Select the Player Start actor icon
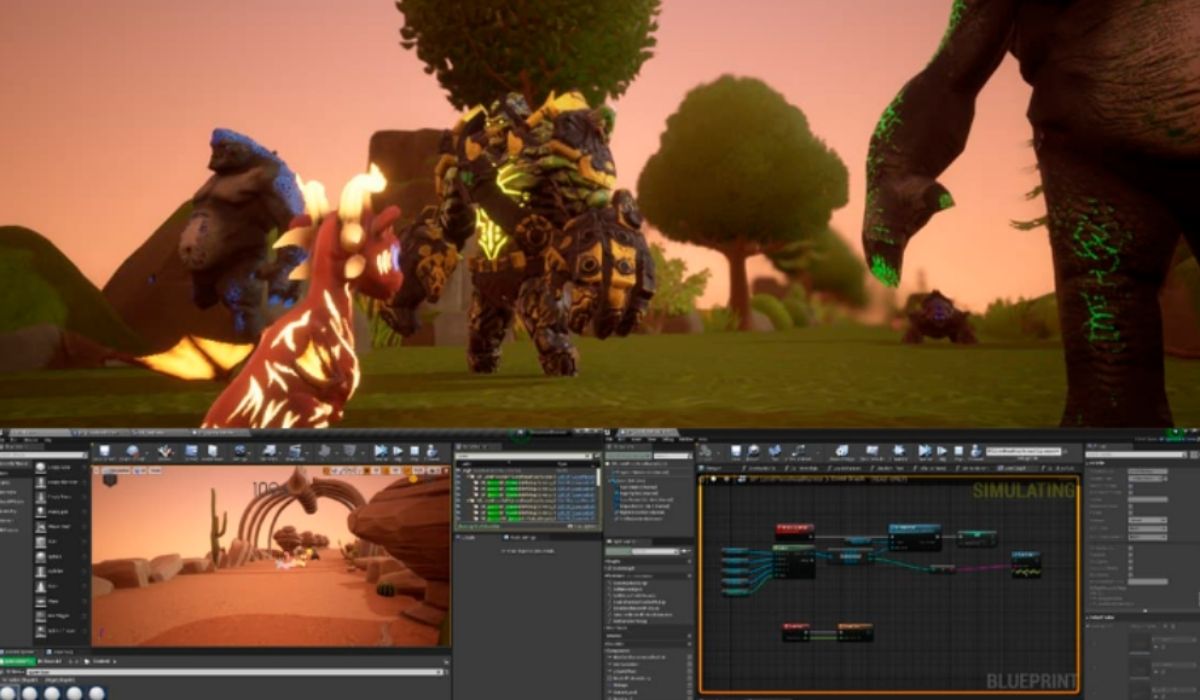Viewport: 1200px width, 700px height. tap(40, 525)
